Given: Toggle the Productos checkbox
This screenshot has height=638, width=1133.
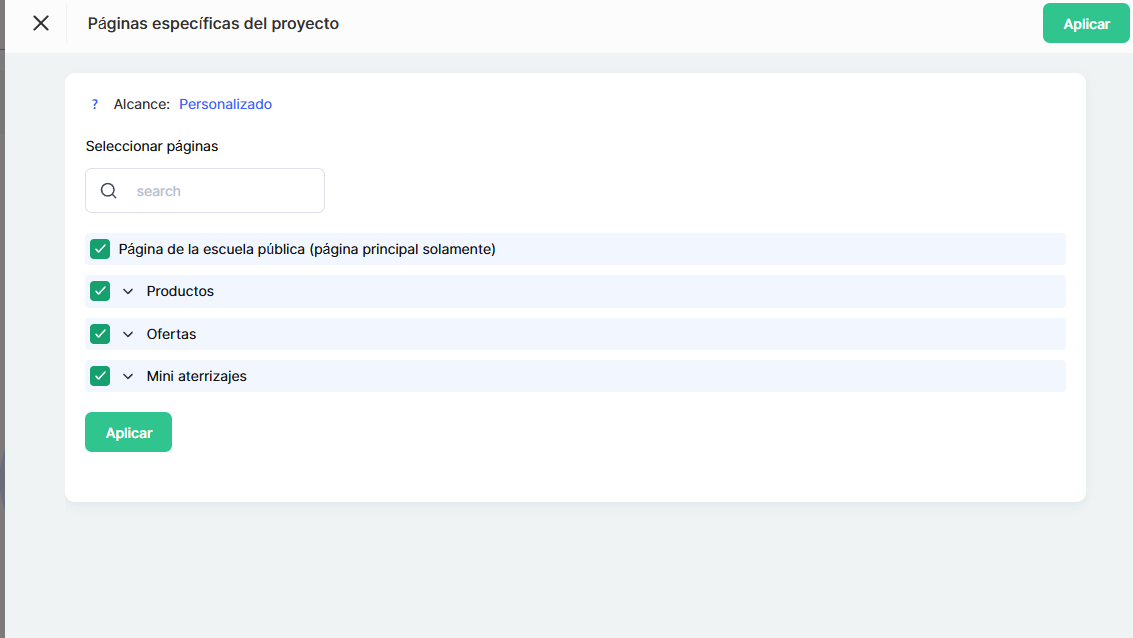Looking at the screenshot, I should pyautogui.click(x=100, y=291).
